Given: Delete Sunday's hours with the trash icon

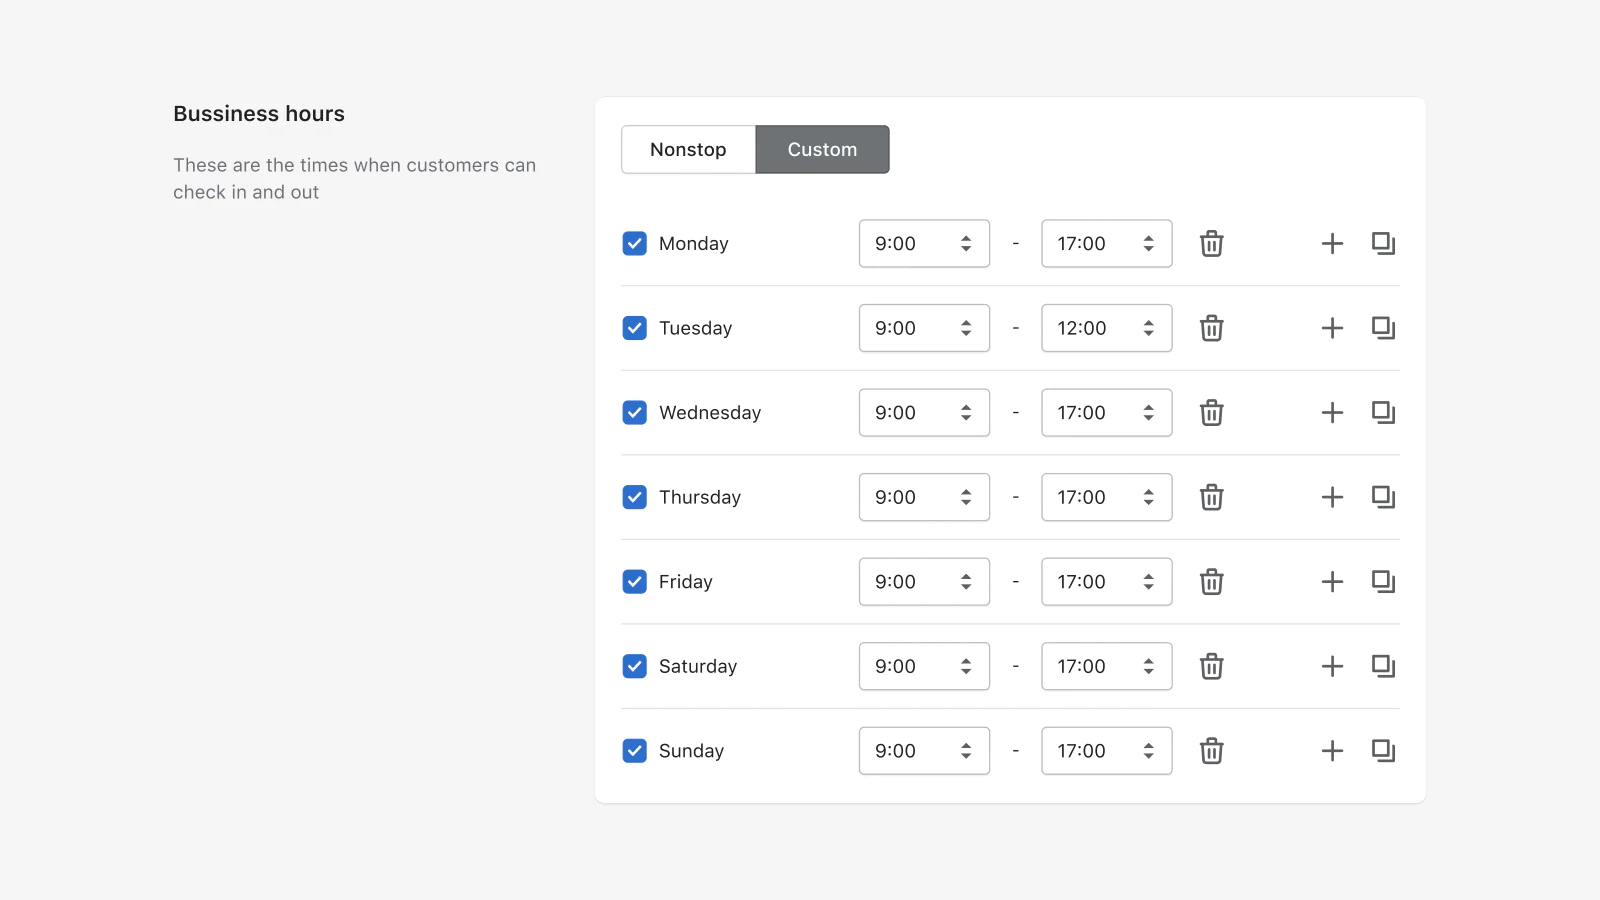Looking at the screenshot, I should (1211, 751).
